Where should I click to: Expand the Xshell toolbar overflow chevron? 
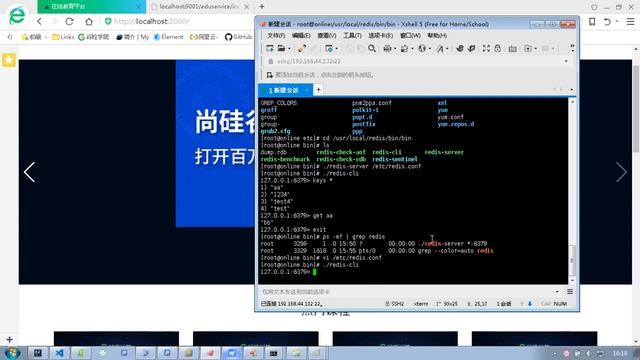pos(572,48)
